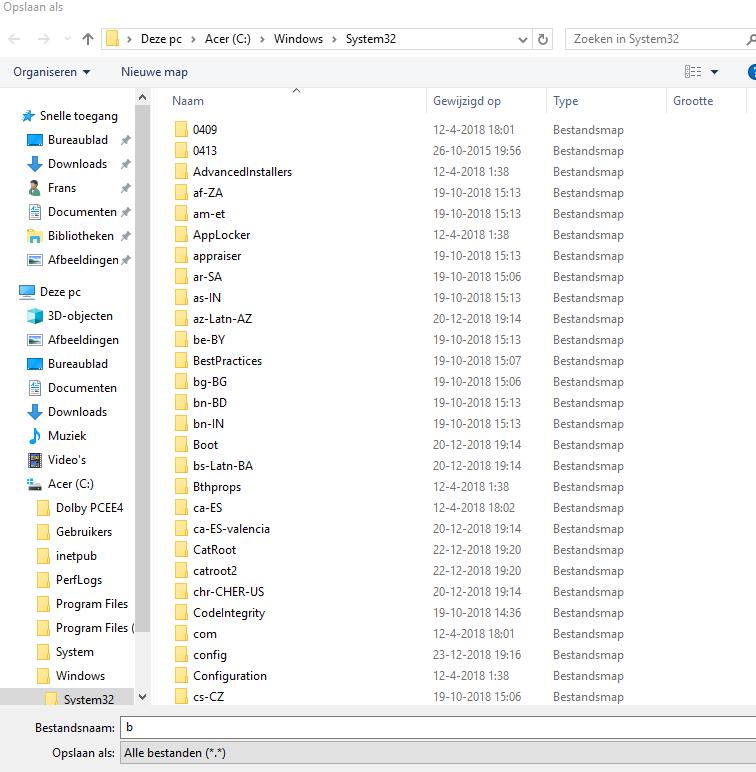This screenshot has width=756, height=772.
Task: Open the view options dropdown arrow
Action: (714, 72)
